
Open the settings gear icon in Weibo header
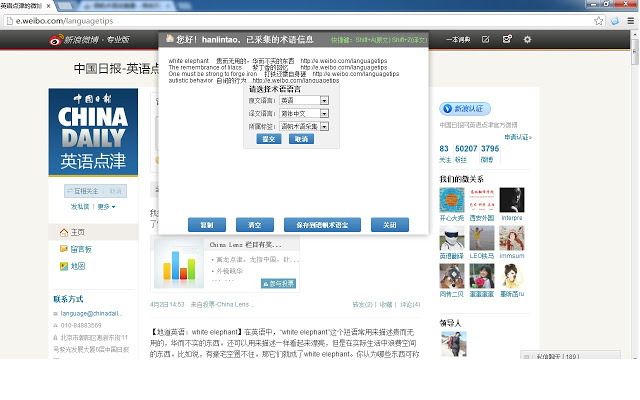click(x=527, y=39)
